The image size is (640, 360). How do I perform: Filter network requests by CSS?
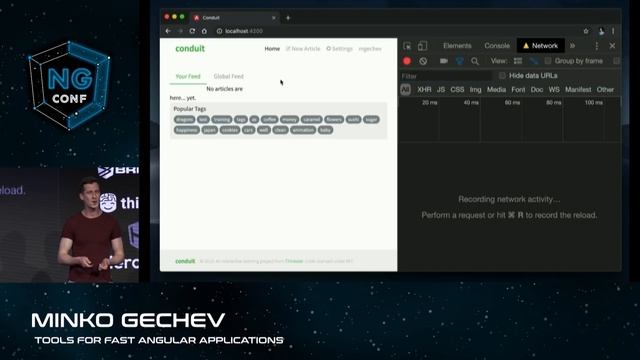point(457,89)
